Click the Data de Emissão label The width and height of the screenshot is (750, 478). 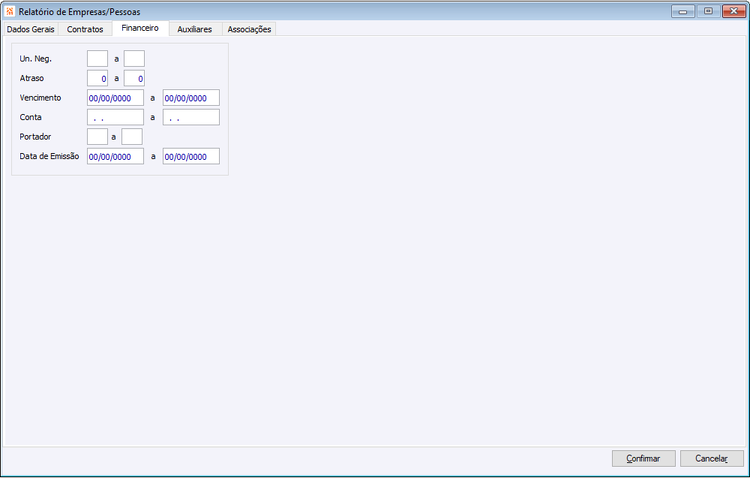[49, 156]
